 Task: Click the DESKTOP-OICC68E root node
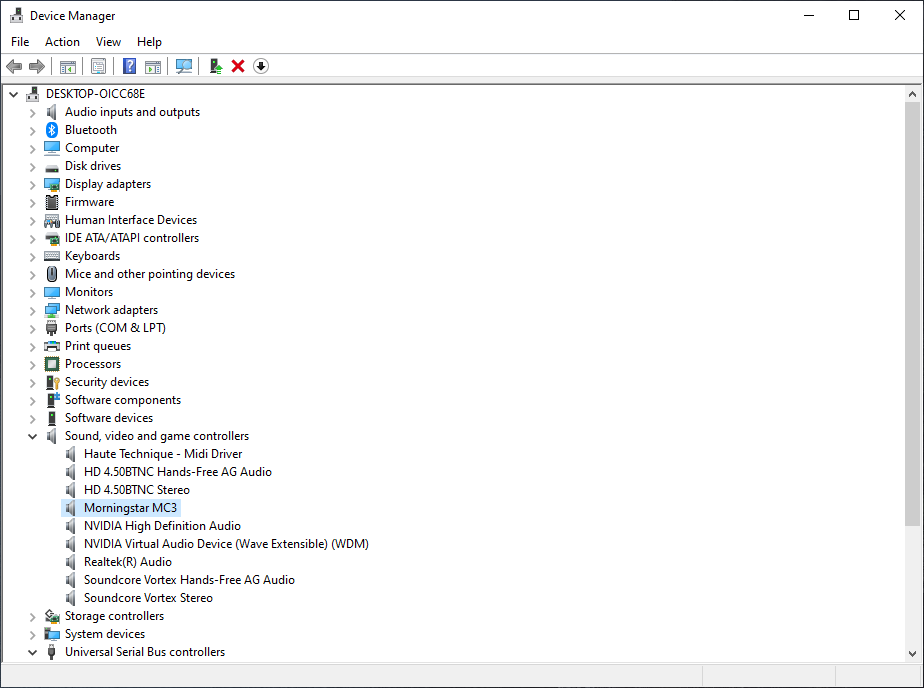click(x=95, y=94)
